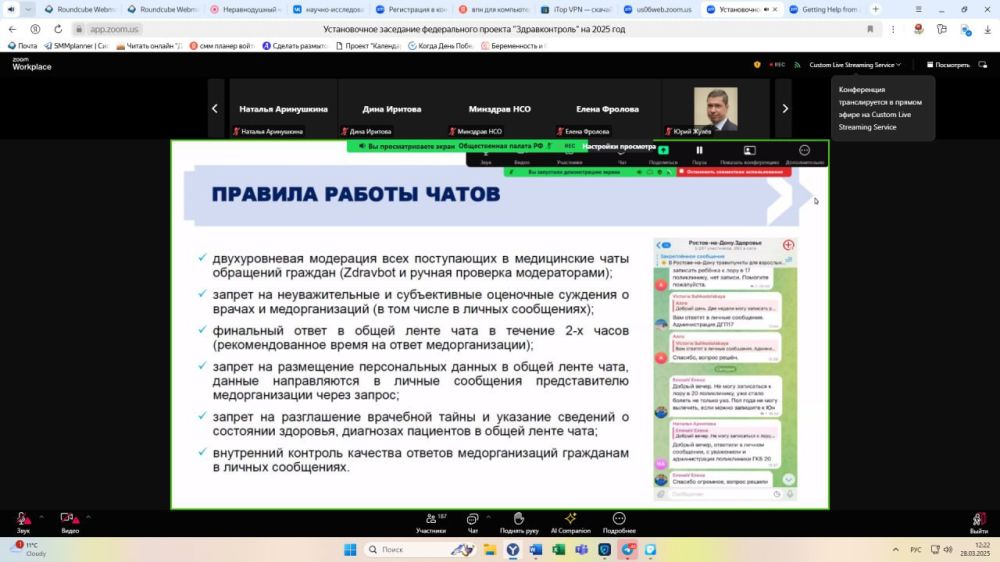The width and height of the screenshot is (1000, 562).
Task: Open Word from the taskbar
Action: point(535,550)
